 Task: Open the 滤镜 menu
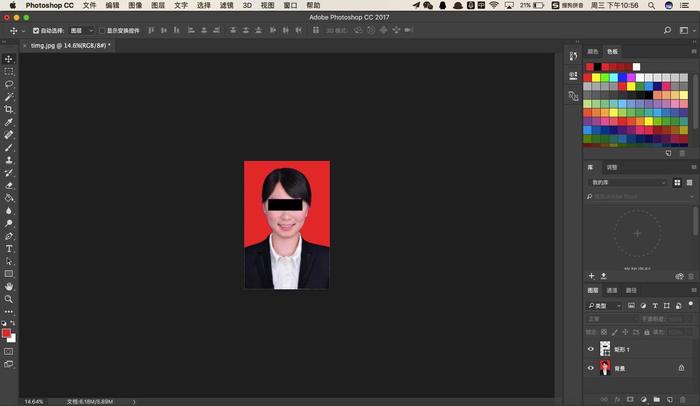pyautogui.click(x=226, y=5)
